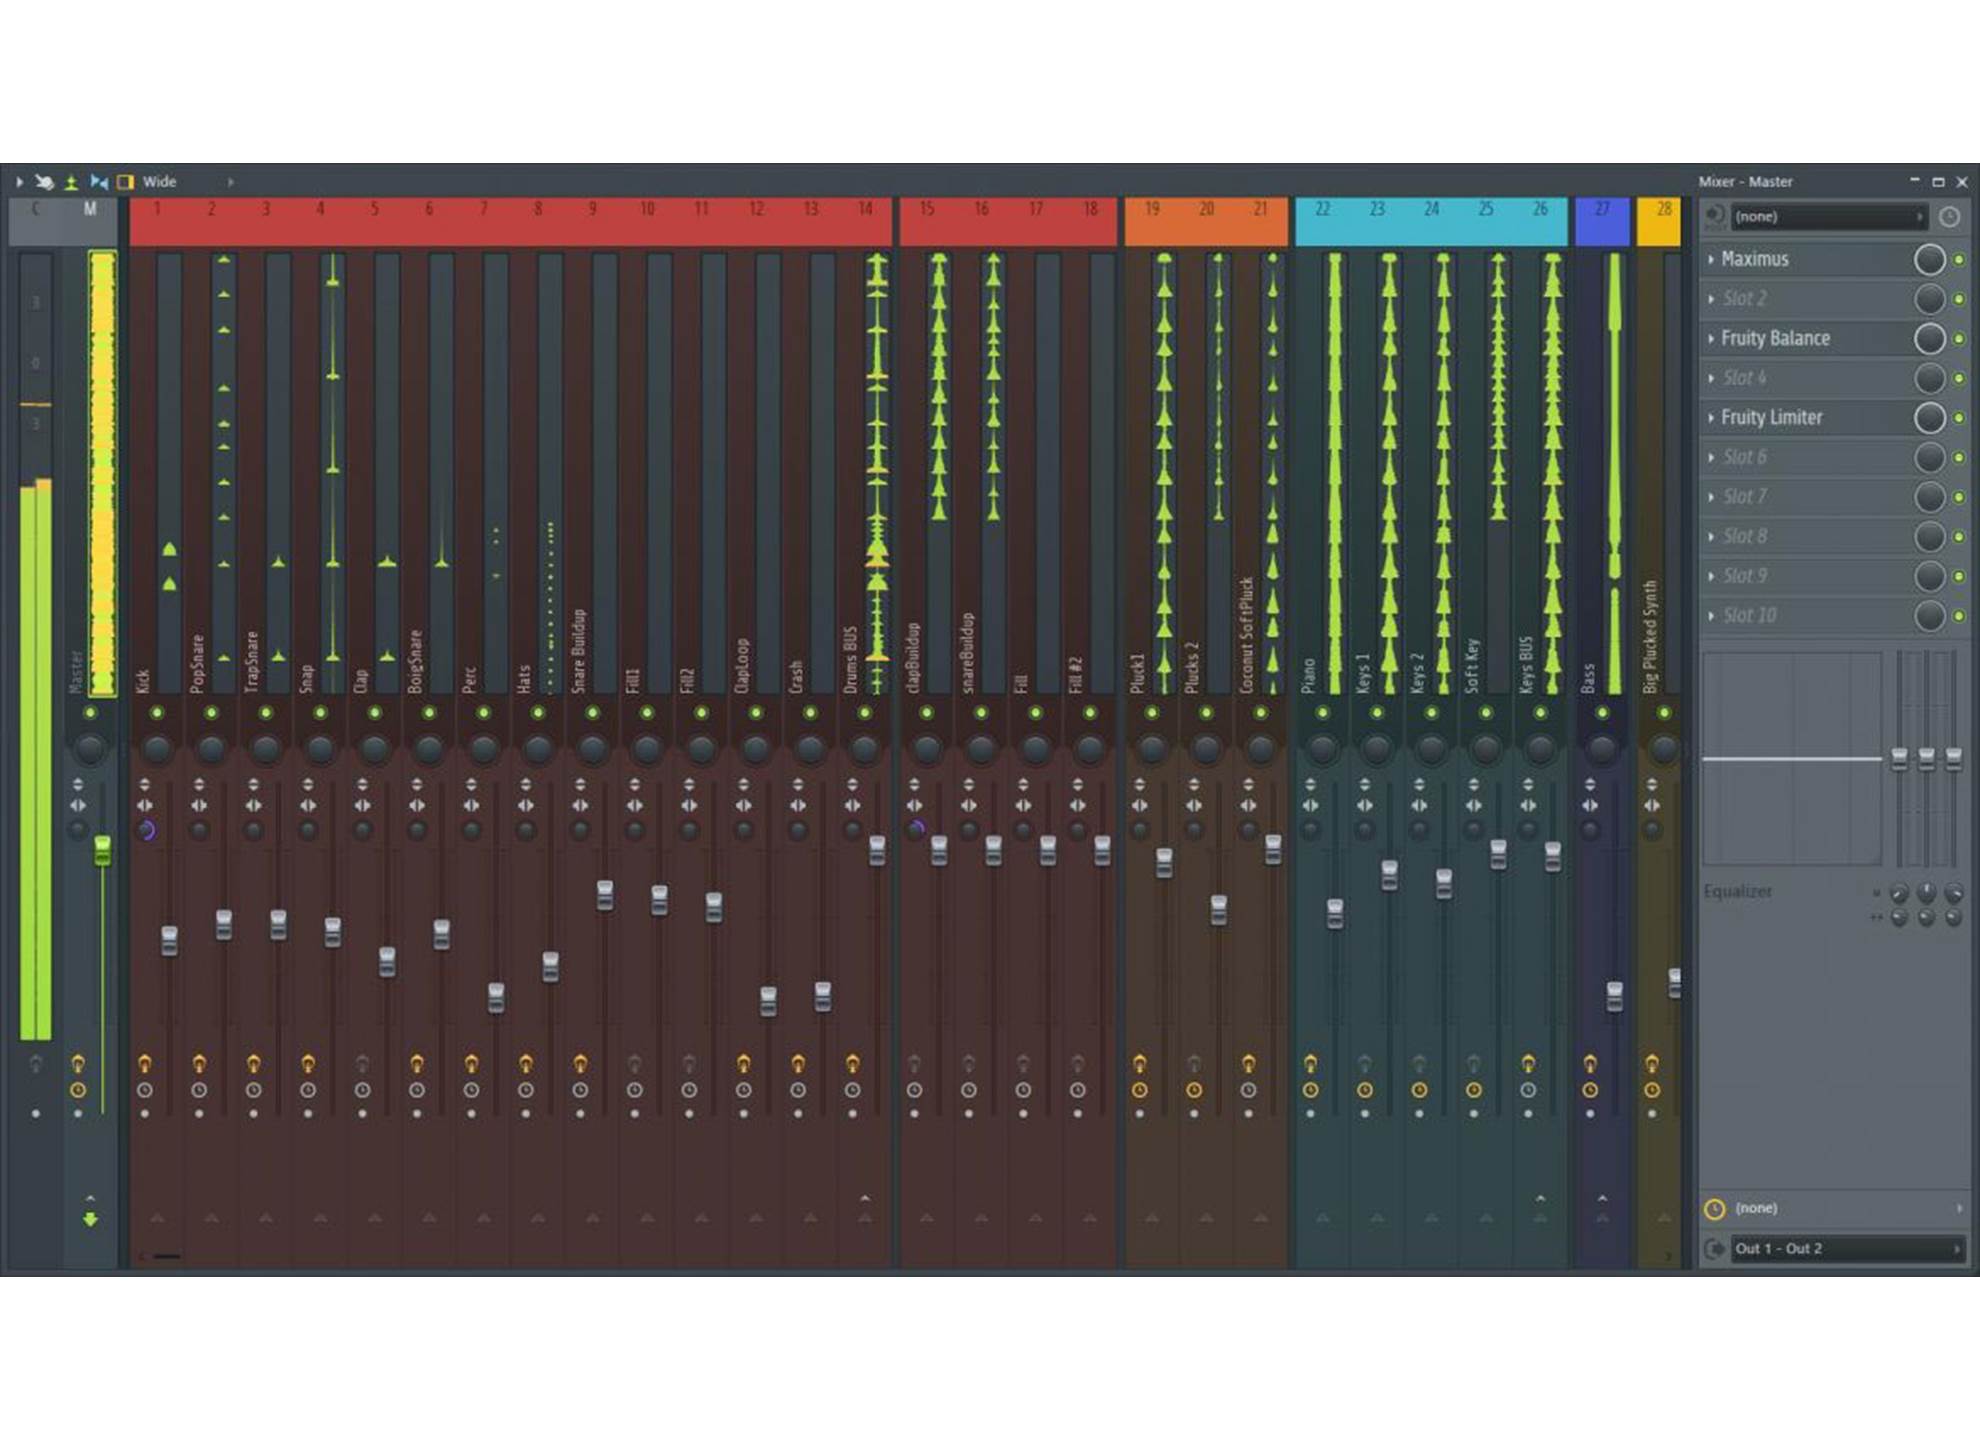Click the empty Slot 2 effect slot
Viewport: 1980px width, 1440px height.
tap(1745, 299)
